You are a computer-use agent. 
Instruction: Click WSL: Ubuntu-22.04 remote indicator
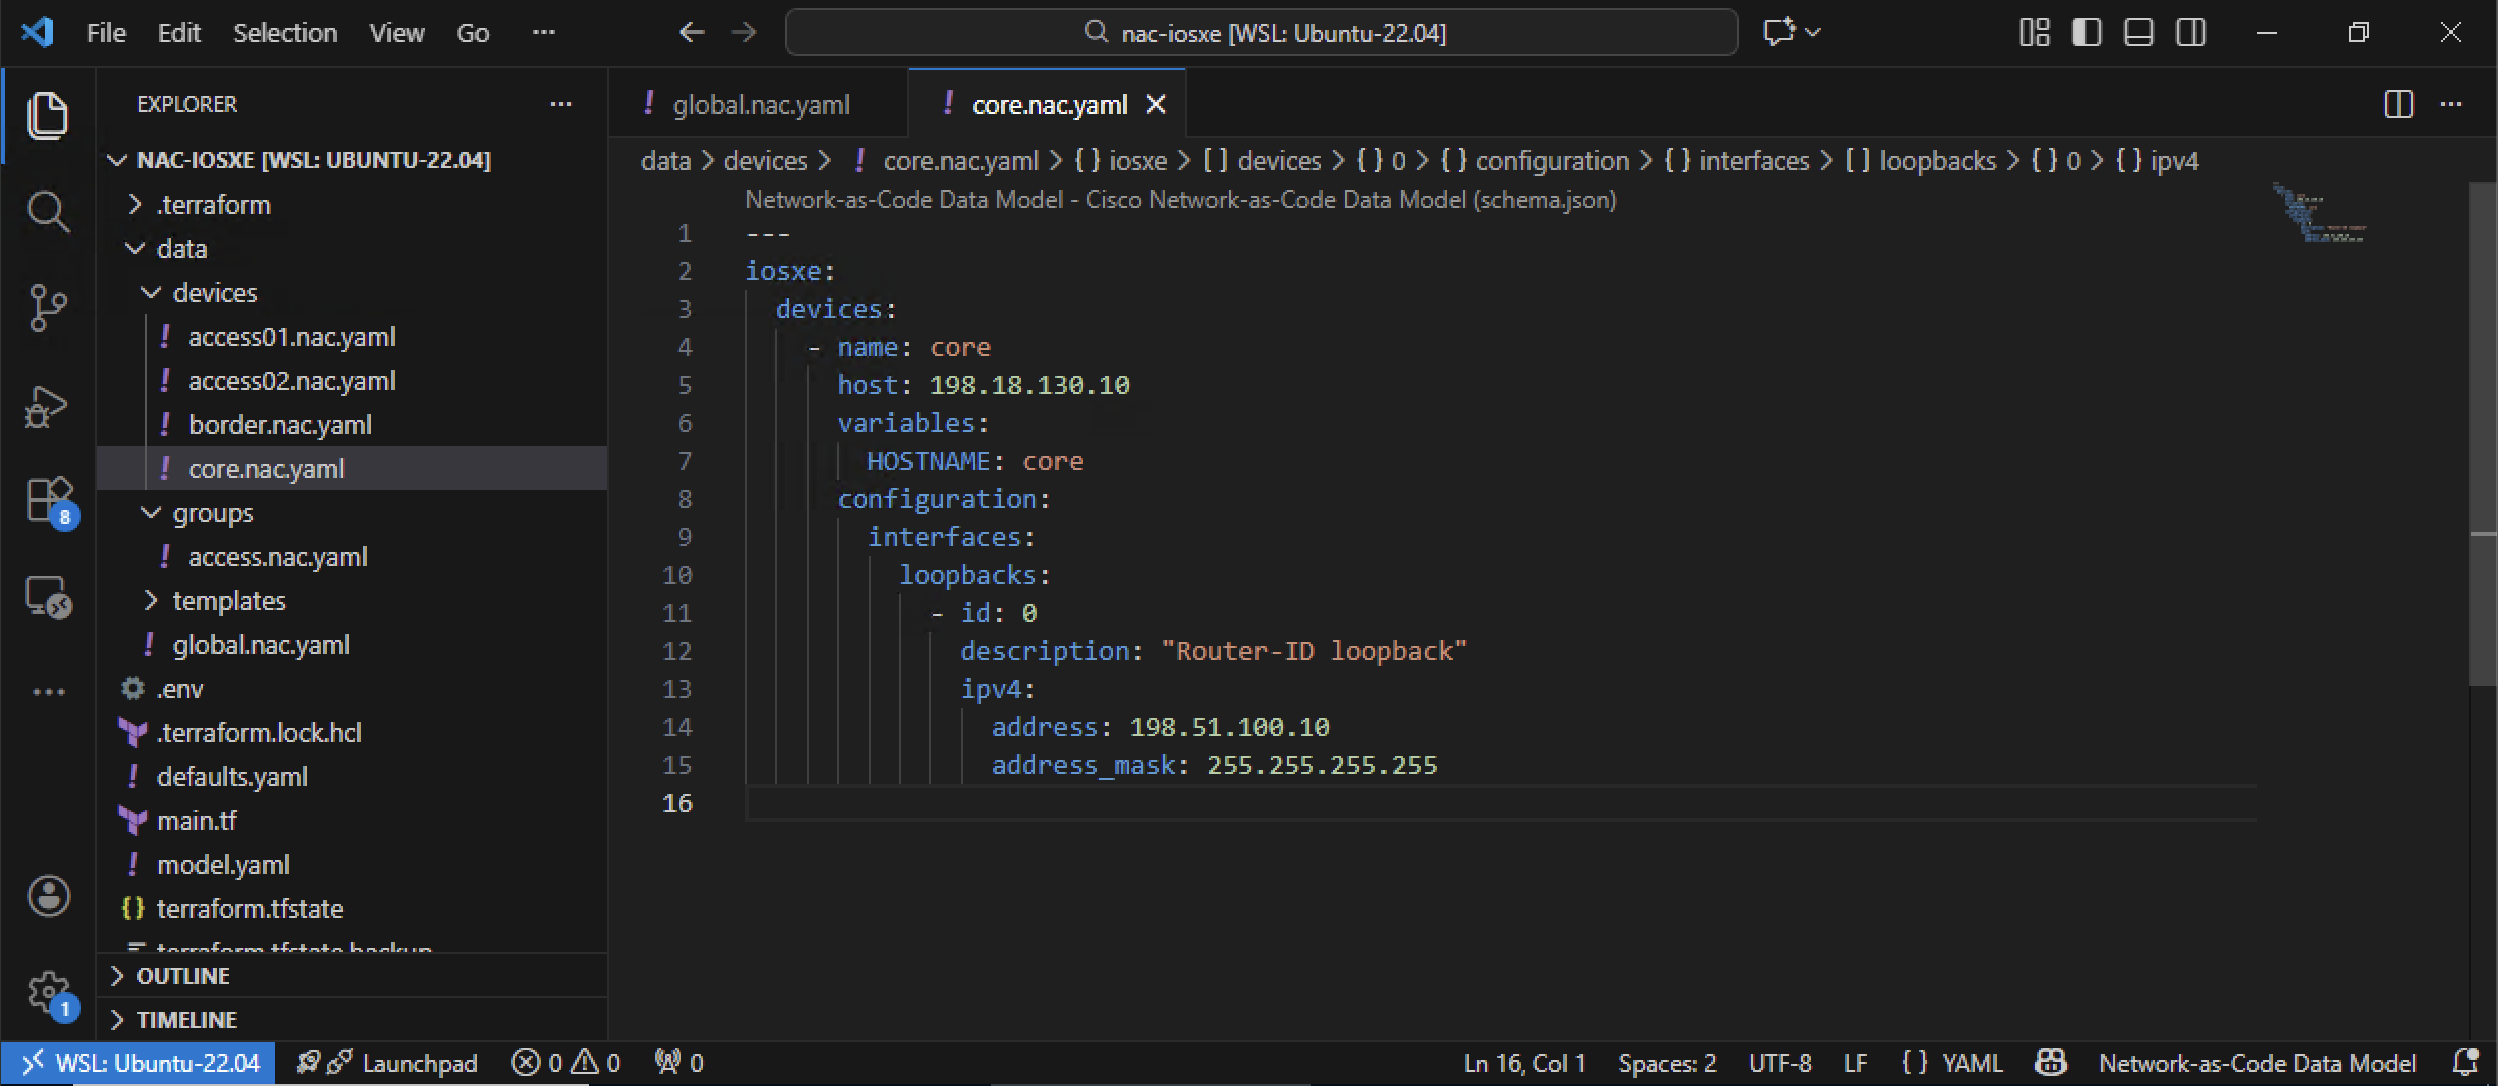click(x=140, y=1062)
